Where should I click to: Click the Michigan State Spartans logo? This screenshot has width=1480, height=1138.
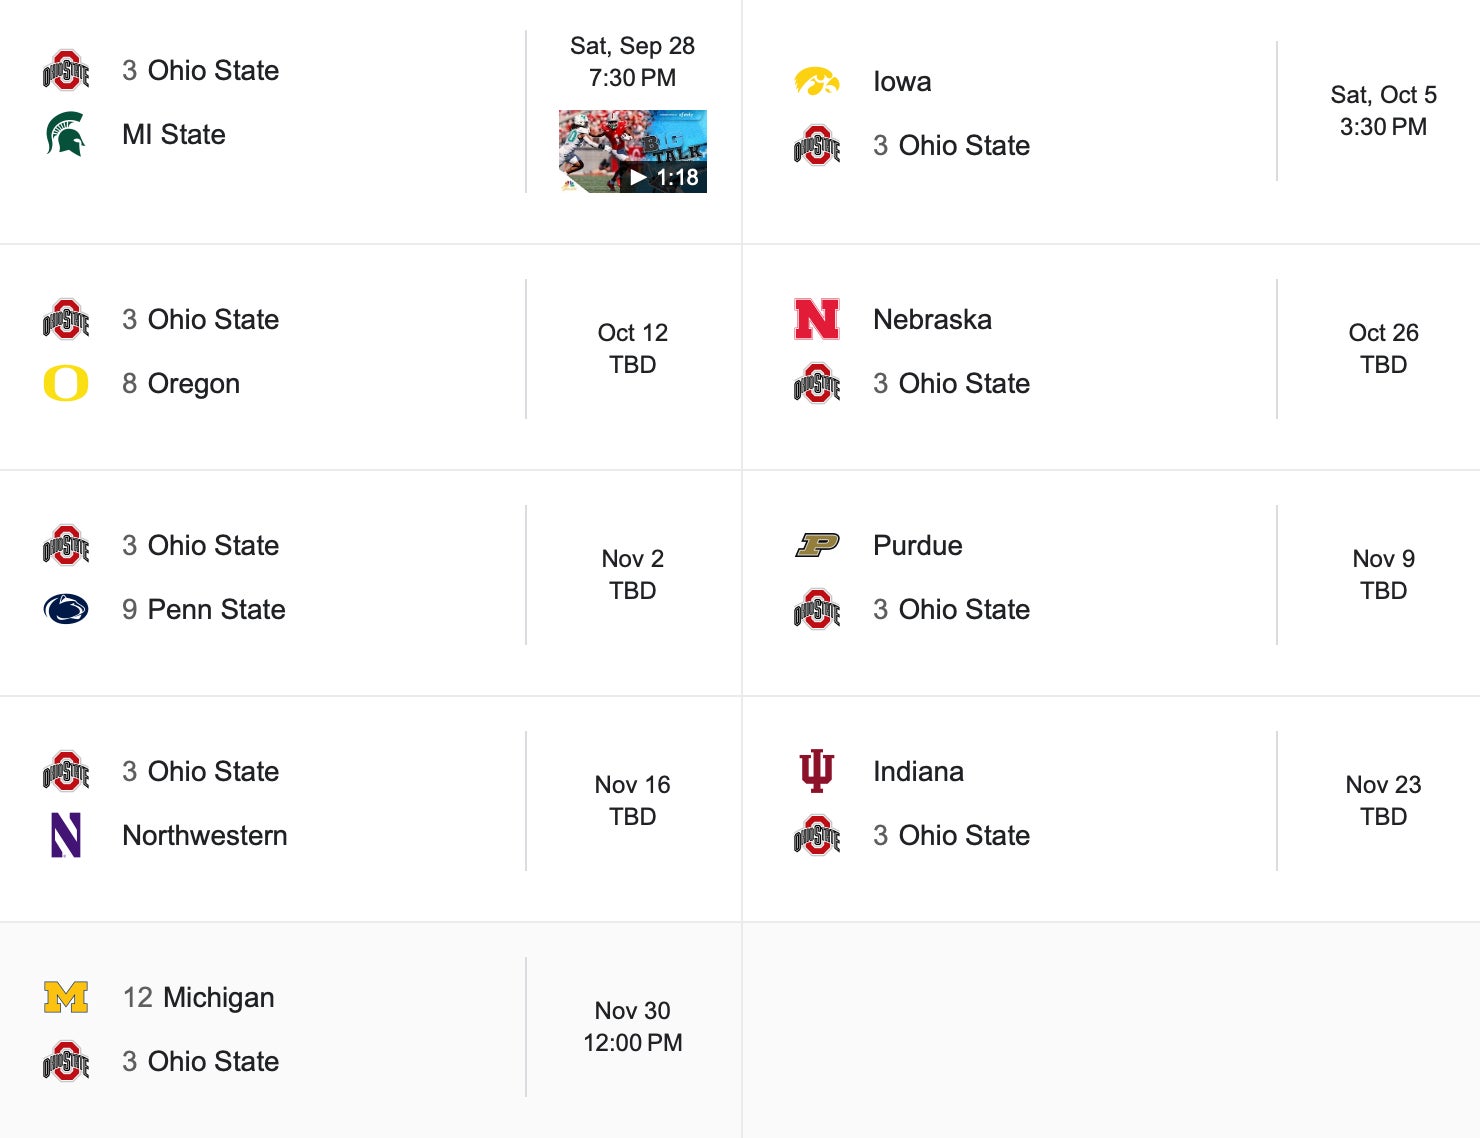[66, 134]
